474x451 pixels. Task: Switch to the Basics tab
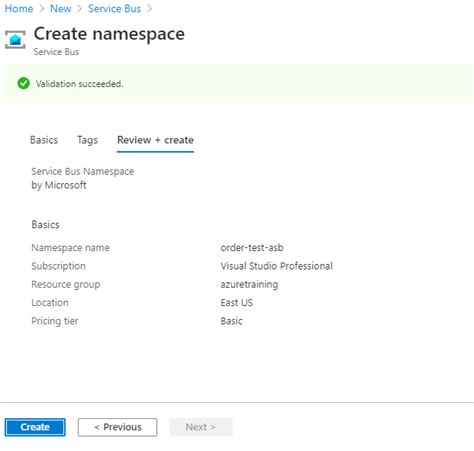point(44,140)
